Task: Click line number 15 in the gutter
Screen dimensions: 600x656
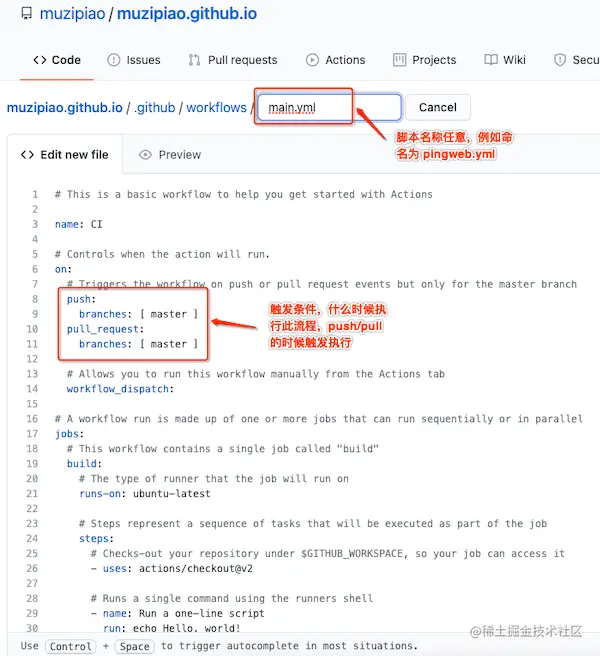Action: pos(32,404)
